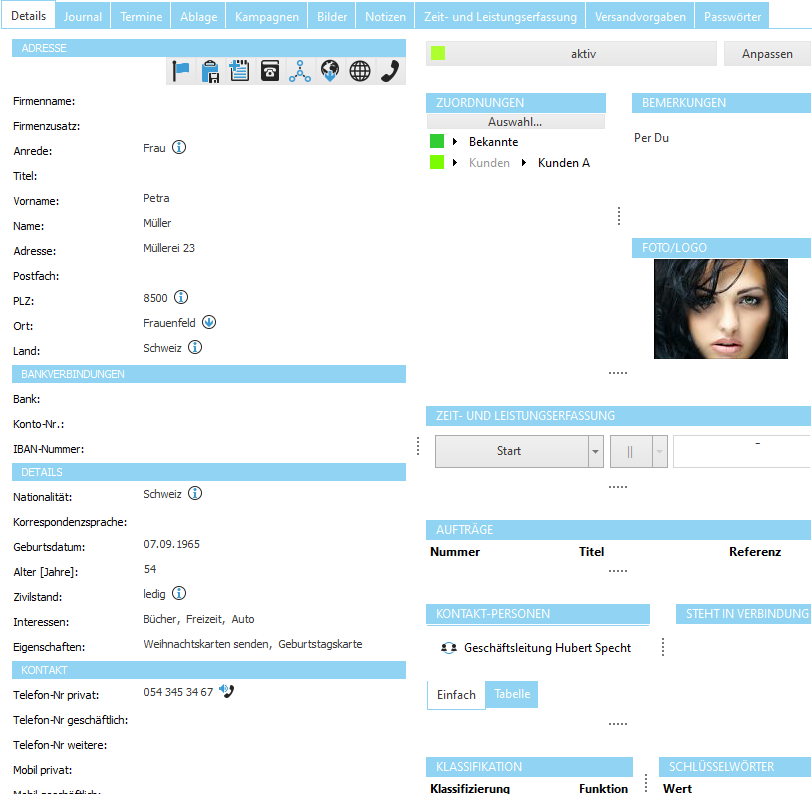This screenshot has width=812, height=794.
Task: Click the phone book icon in the address toolbar
Action: click(x=269, y=72)
